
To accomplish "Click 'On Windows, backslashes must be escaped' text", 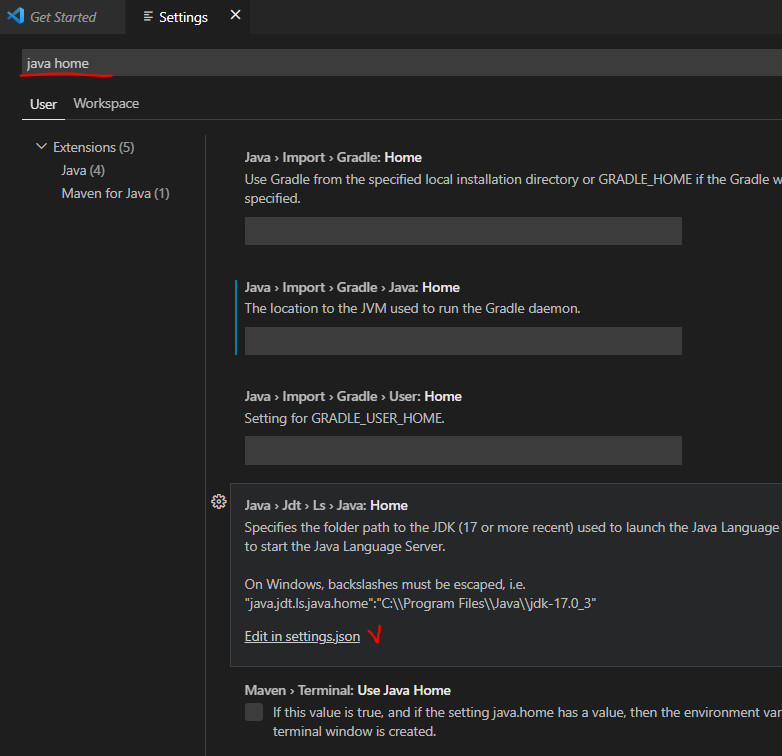I will click(385, 584).
